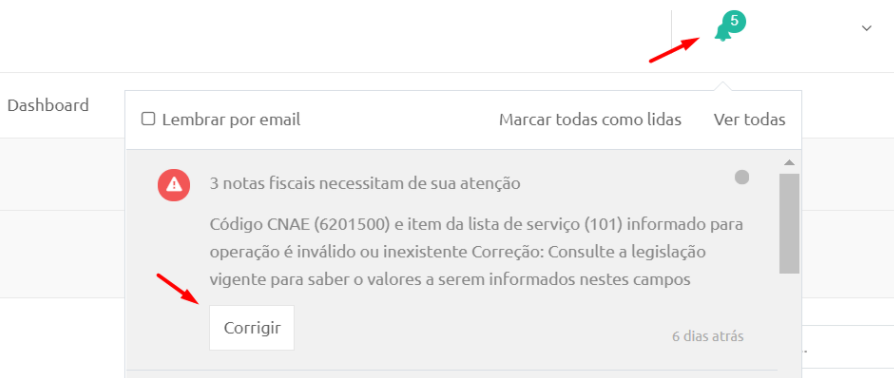Image resolution: width=894 pixels, height=378 pixels.
Task: Click the Código CNAE error message text
Action: 477,252
